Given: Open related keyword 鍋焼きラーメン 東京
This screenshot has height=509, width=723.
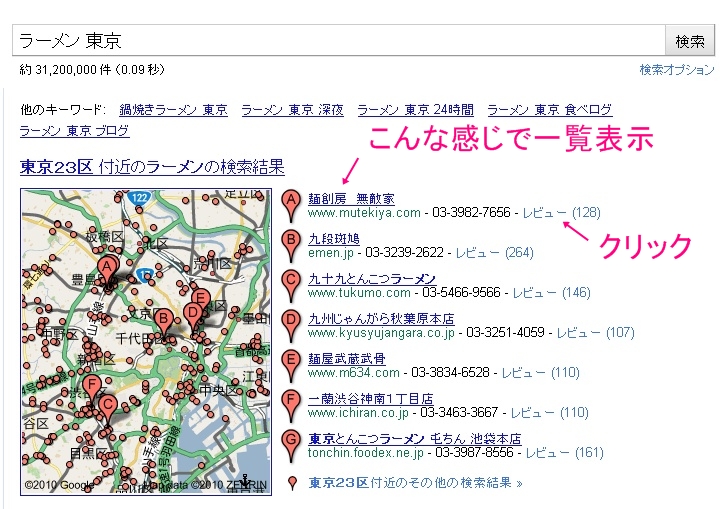Looking at the screenshot, I should point(173,110).
